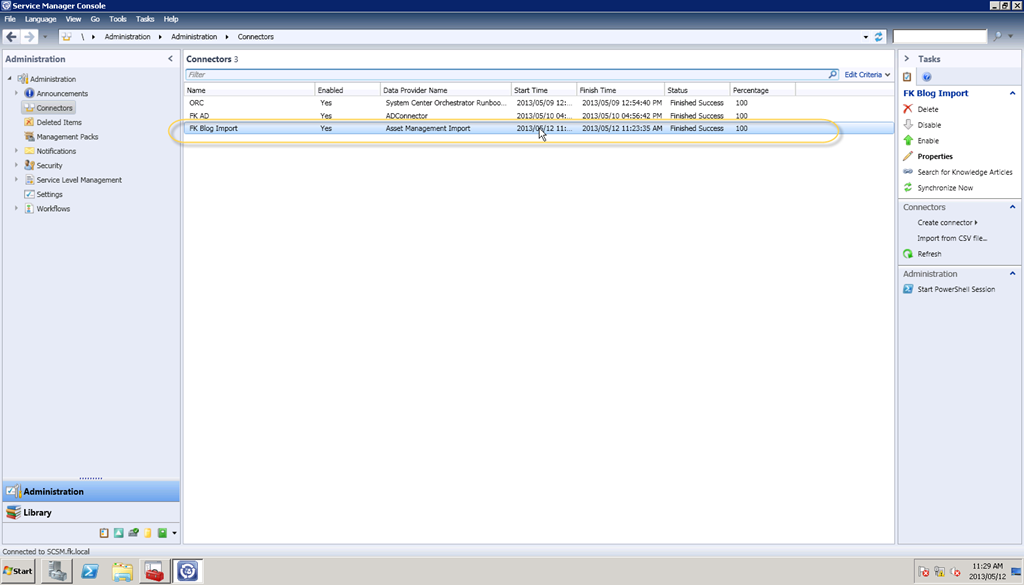
Task: Open the Edit Criteria dropdown
Action: click(867, 75)
